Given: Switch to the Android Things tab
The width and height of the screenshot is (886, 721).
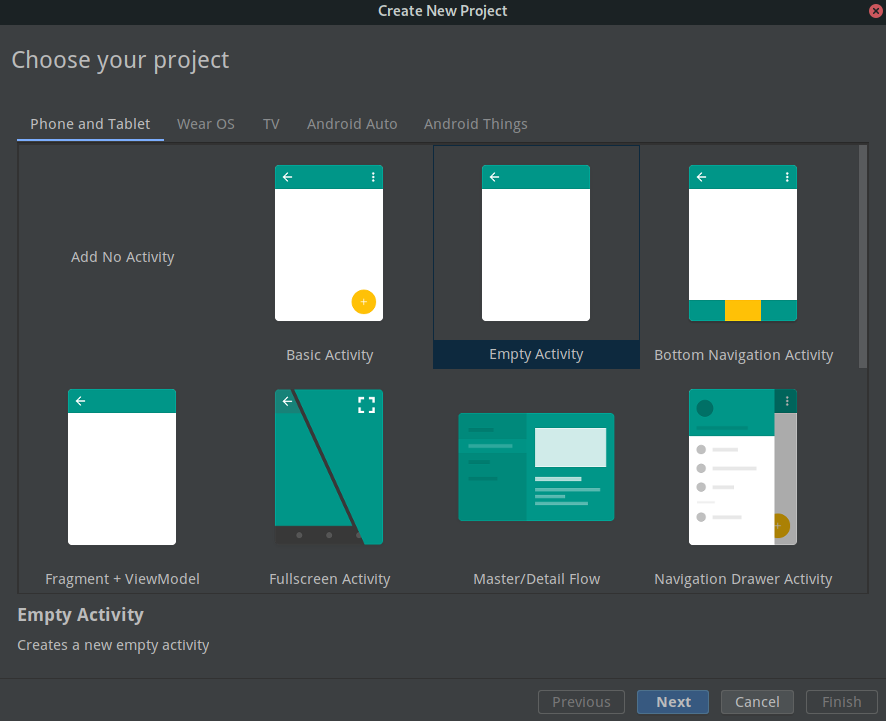Looking at the screenshot, I should point(476,124).
